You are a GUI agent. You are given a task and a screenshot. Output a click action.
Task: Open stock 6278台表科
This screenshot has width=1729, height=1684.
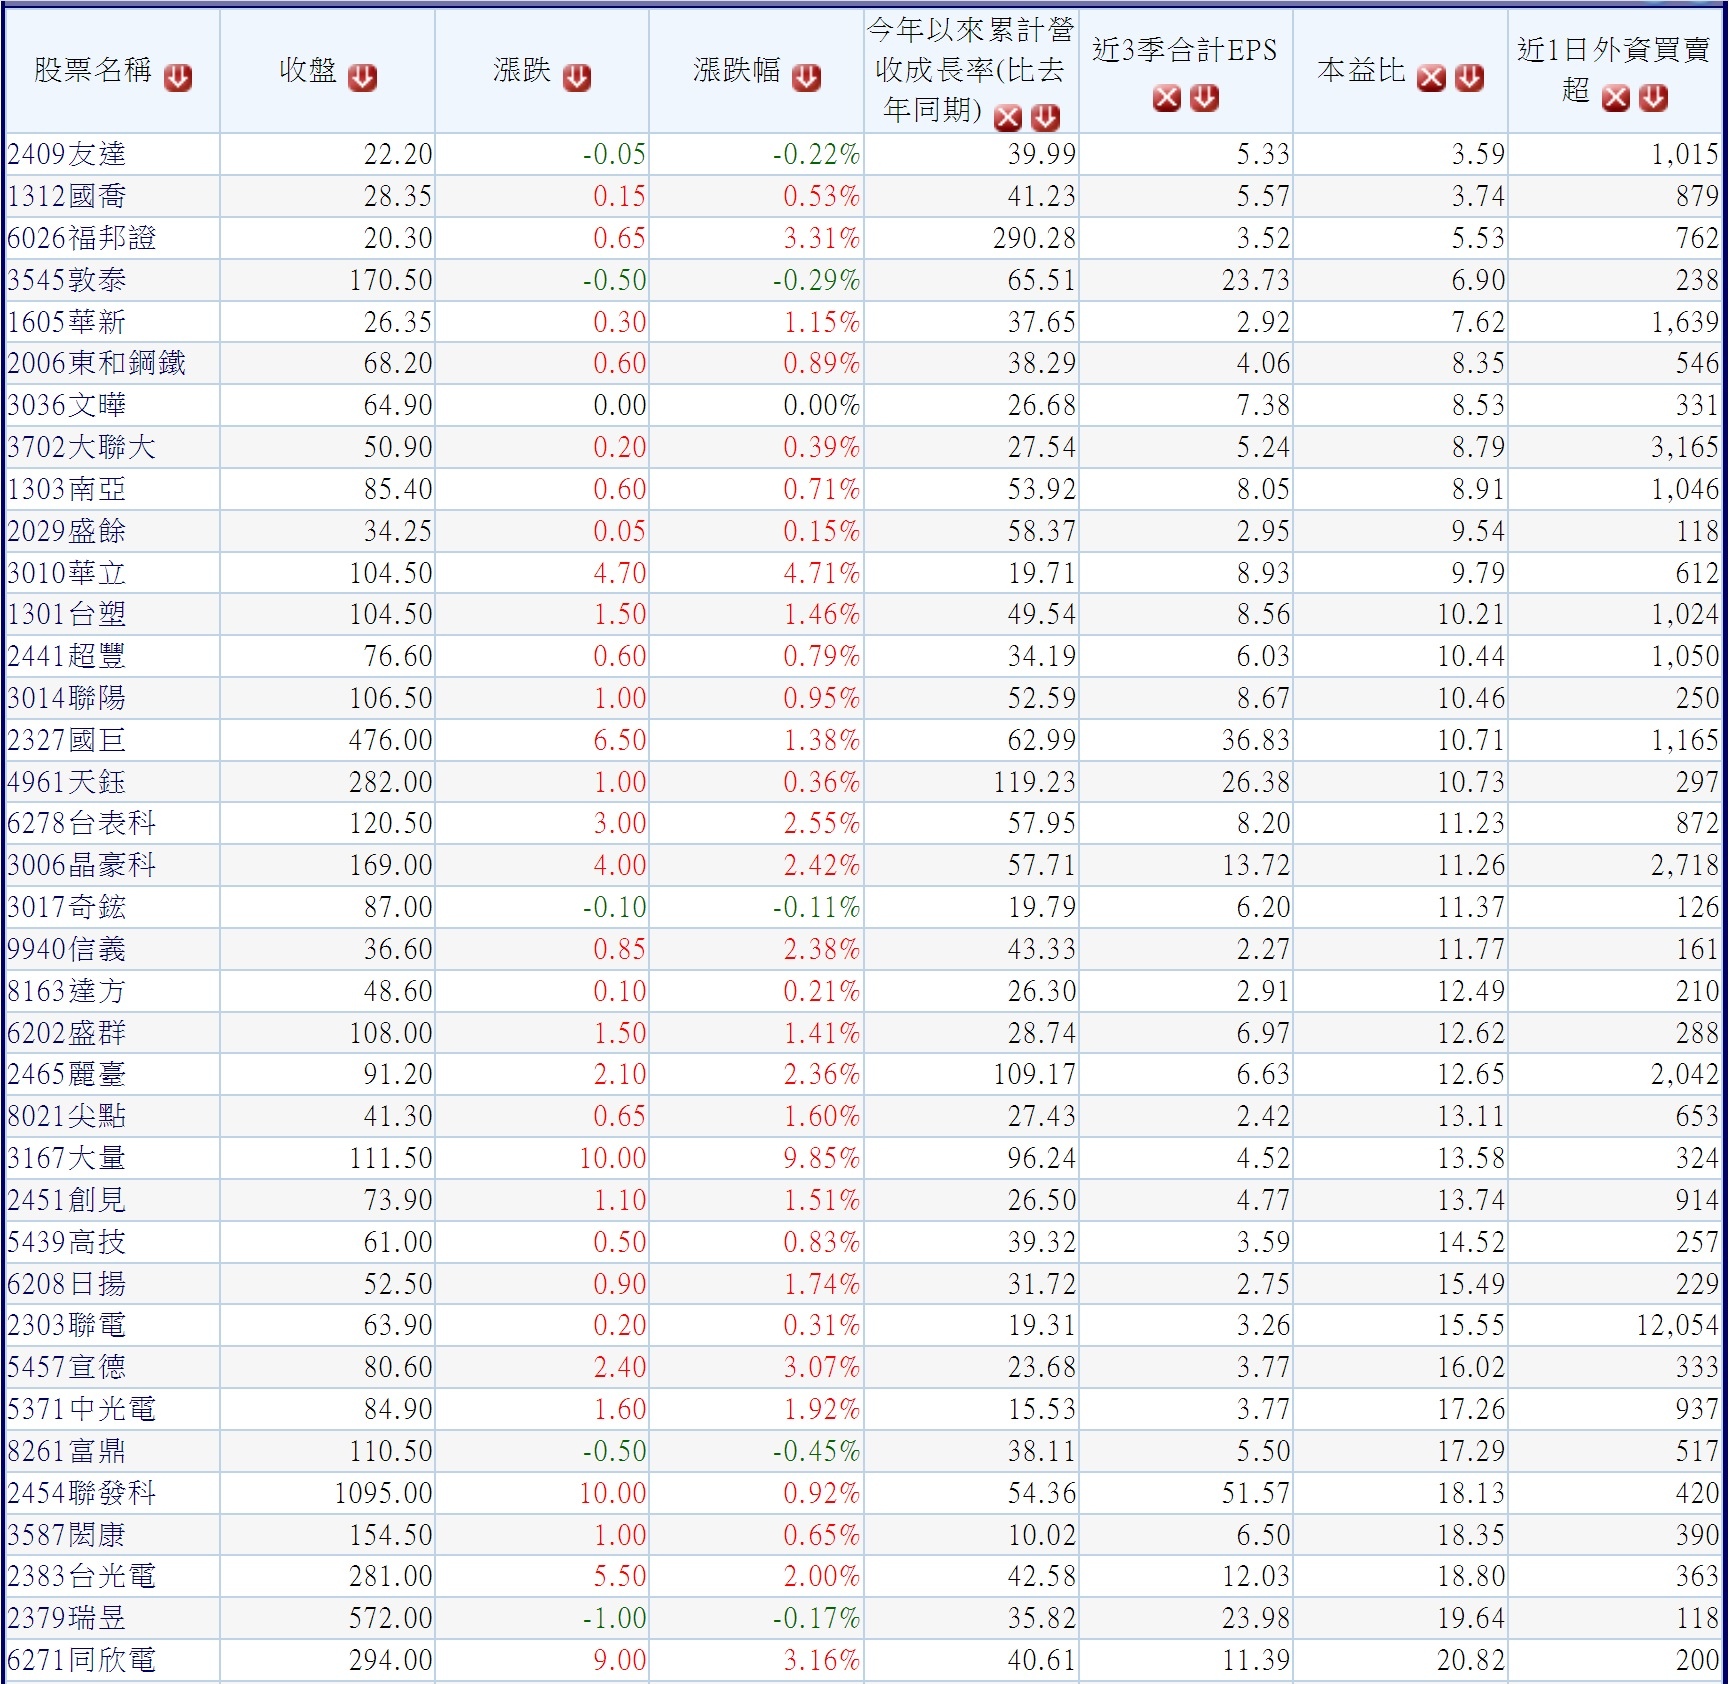[x=82, y=823]
